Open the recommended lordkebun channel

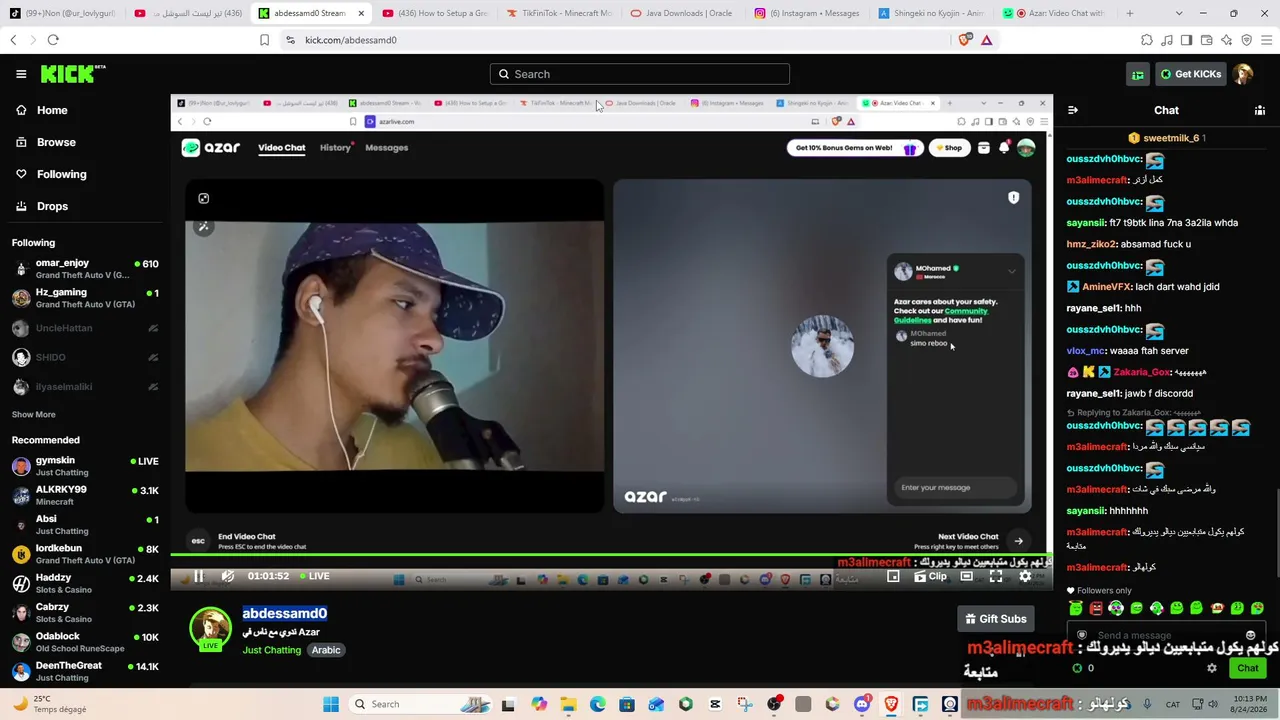coord(85,554)
